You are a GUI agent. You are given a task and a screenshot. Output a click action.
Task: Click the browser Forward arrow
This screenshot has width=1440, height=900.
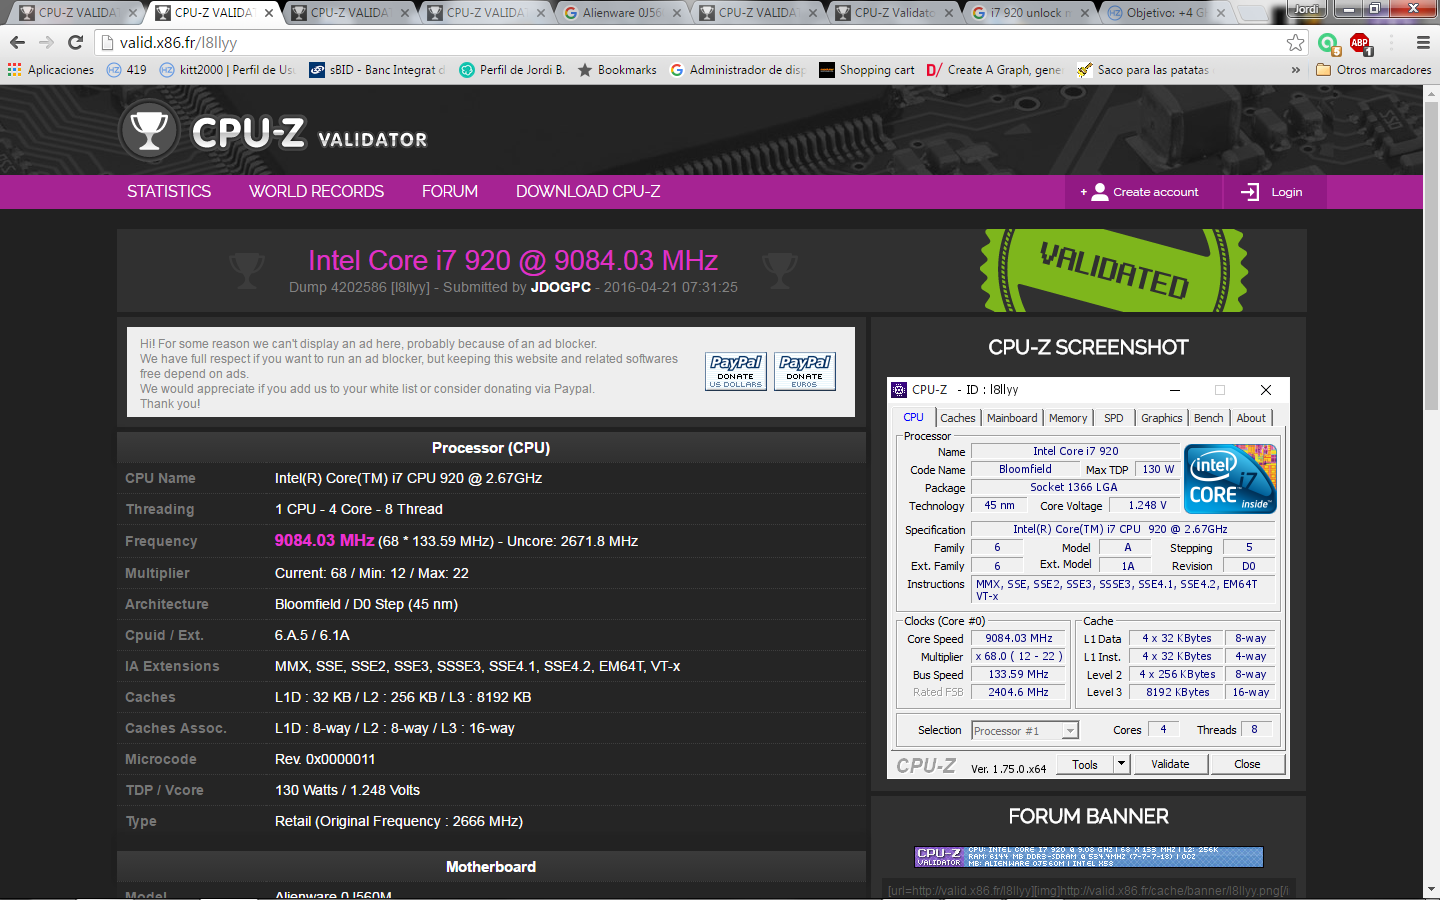coord(46,42)
